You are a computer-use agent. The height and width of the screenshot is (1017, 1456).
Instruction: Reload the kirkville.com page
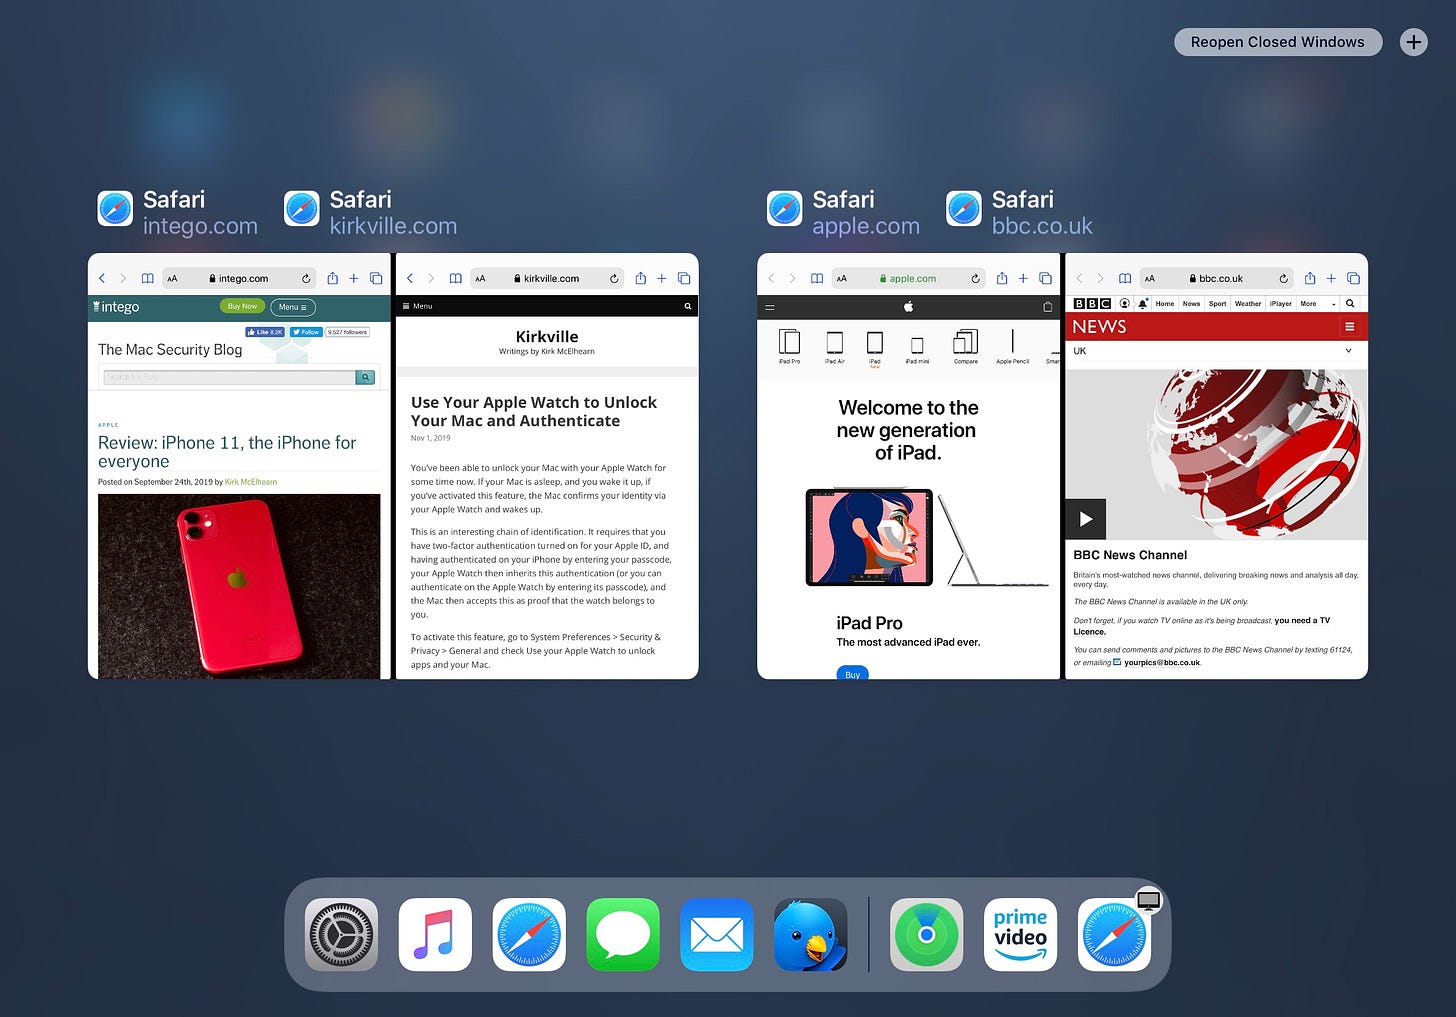(614, 279)
